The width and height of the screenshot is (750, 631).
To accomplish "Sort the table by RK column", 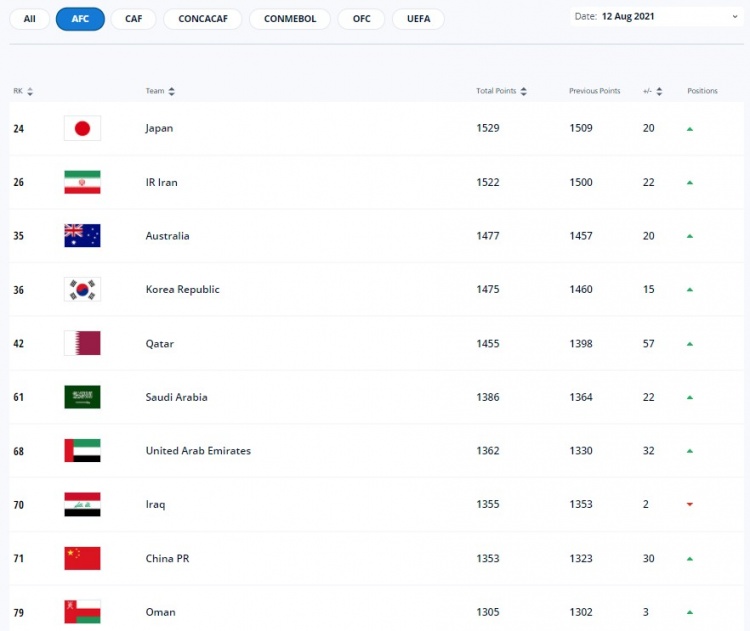I will click(30, 91).
